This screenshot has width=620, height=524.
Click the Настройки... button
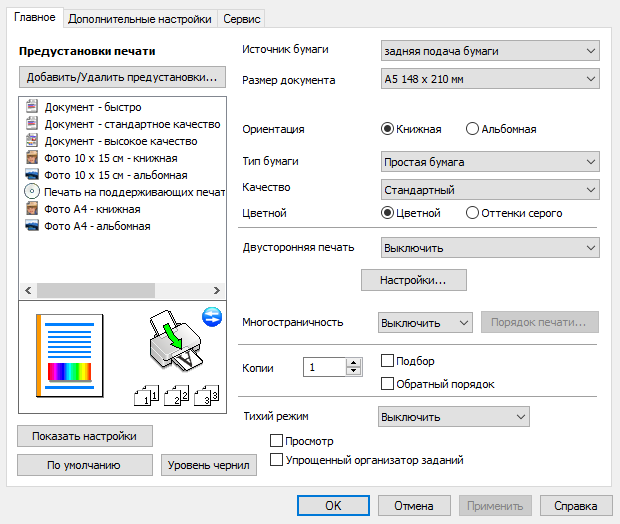coord(414,280)
